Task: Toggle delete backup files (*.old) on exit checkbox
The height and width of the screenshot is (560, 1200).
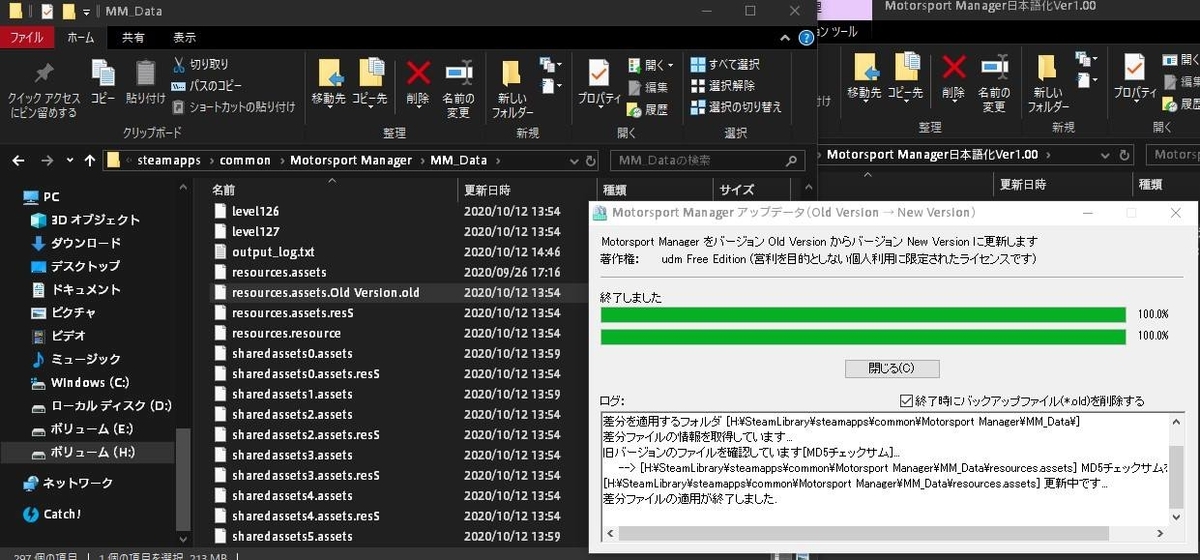Action: [x=906, y=401]
